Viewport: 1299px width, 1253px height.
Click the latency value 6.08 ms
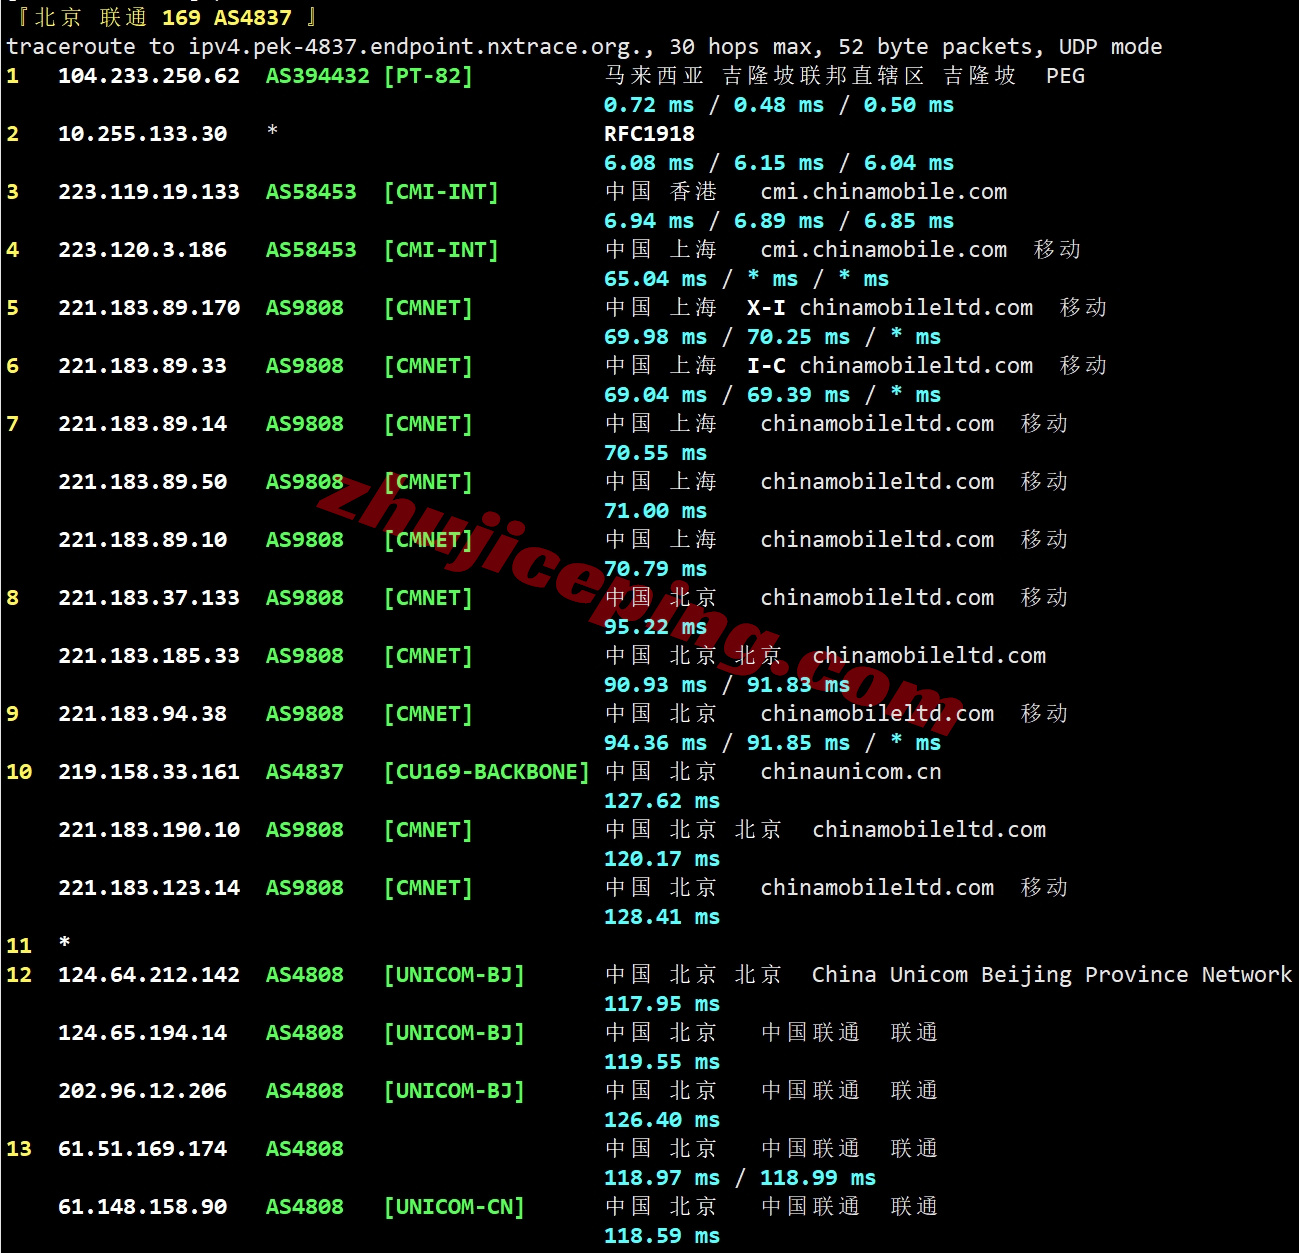point(649,163)
